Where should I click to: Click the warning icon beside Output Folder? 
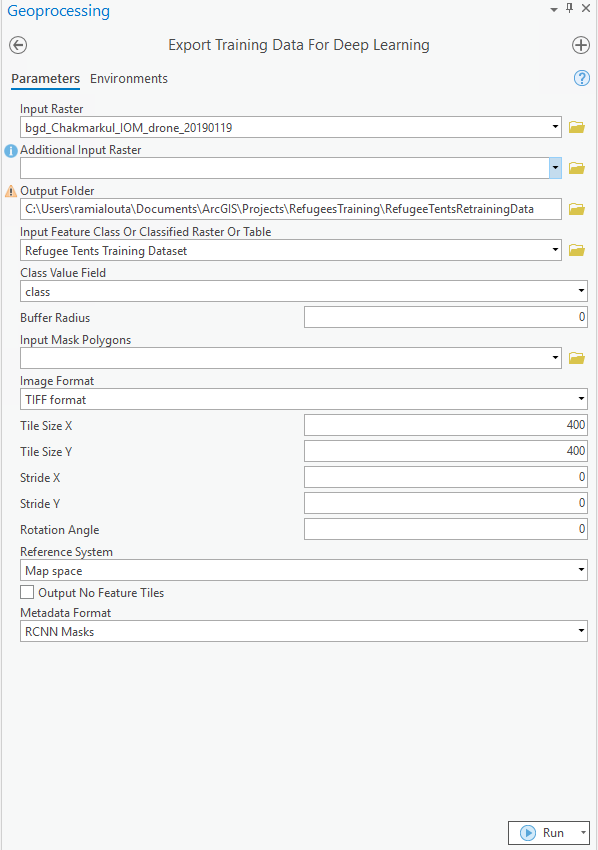tap(9, 190)
